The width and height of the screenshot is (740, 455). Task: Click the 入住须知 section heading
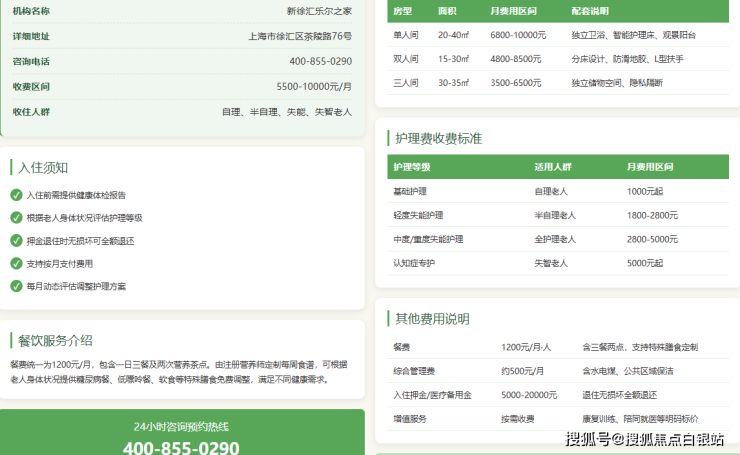tap(43, 168)
